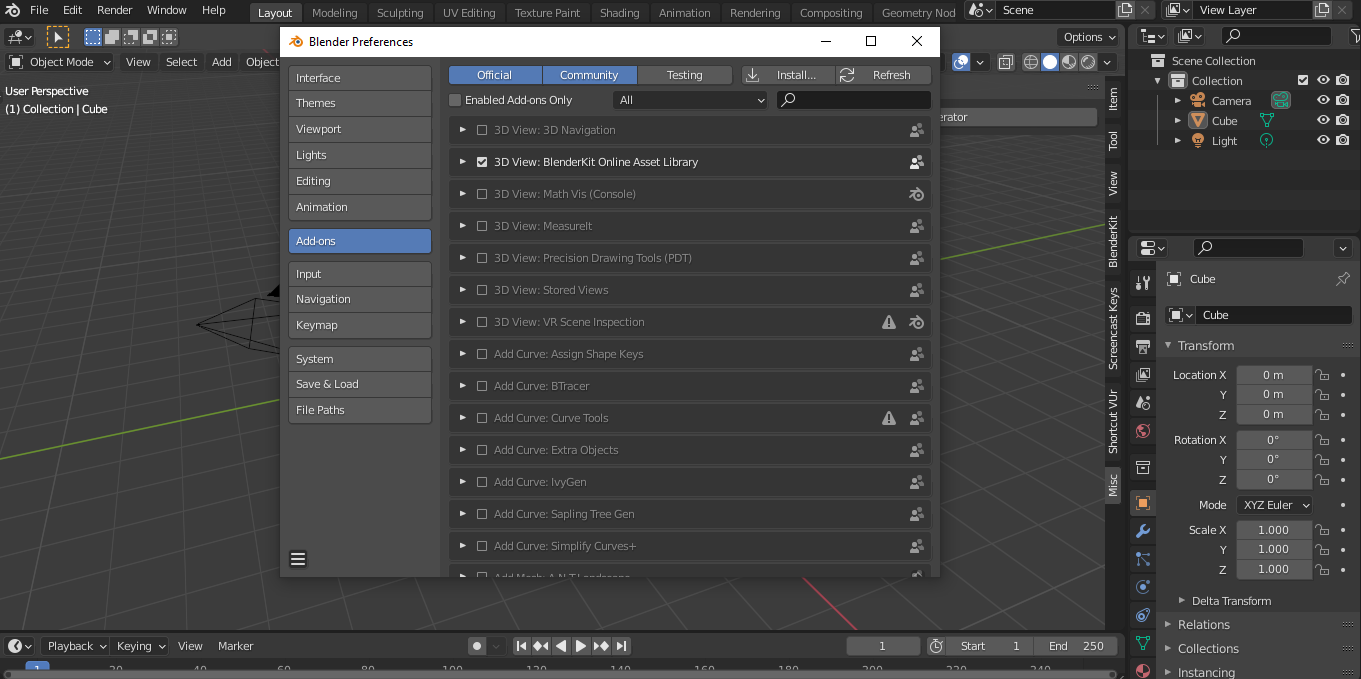Open the Render menu
The height and width of the screenshot is (679, 1361).
click(115, 10)
